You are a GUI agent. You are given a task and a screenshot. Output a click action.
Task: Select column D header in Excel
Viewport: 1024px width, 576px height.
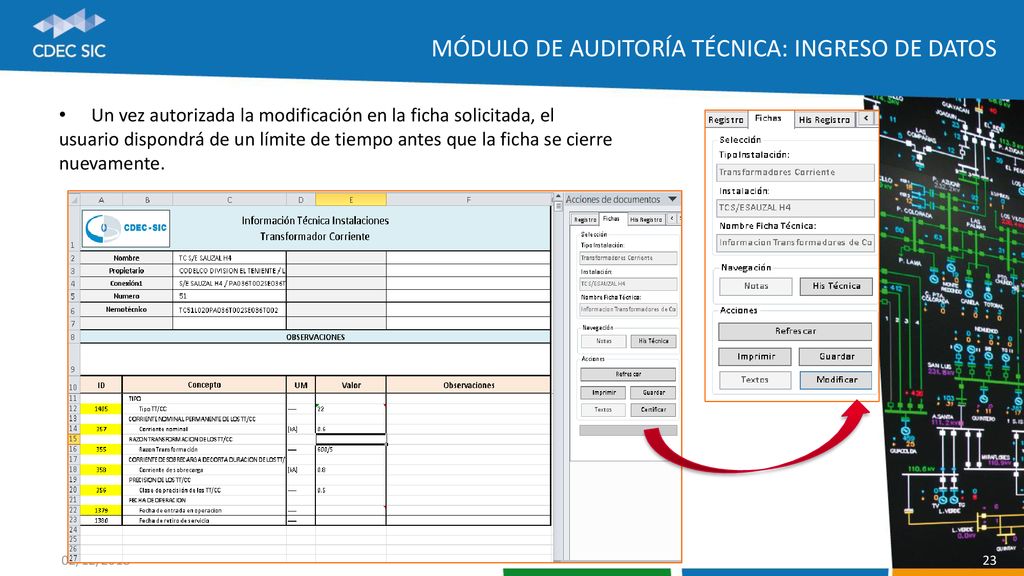[300, 200]
